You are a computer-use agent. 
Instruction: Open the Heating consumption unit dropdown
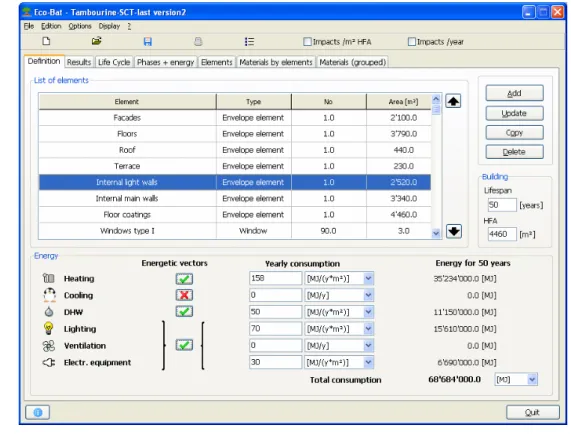(368, 279)
